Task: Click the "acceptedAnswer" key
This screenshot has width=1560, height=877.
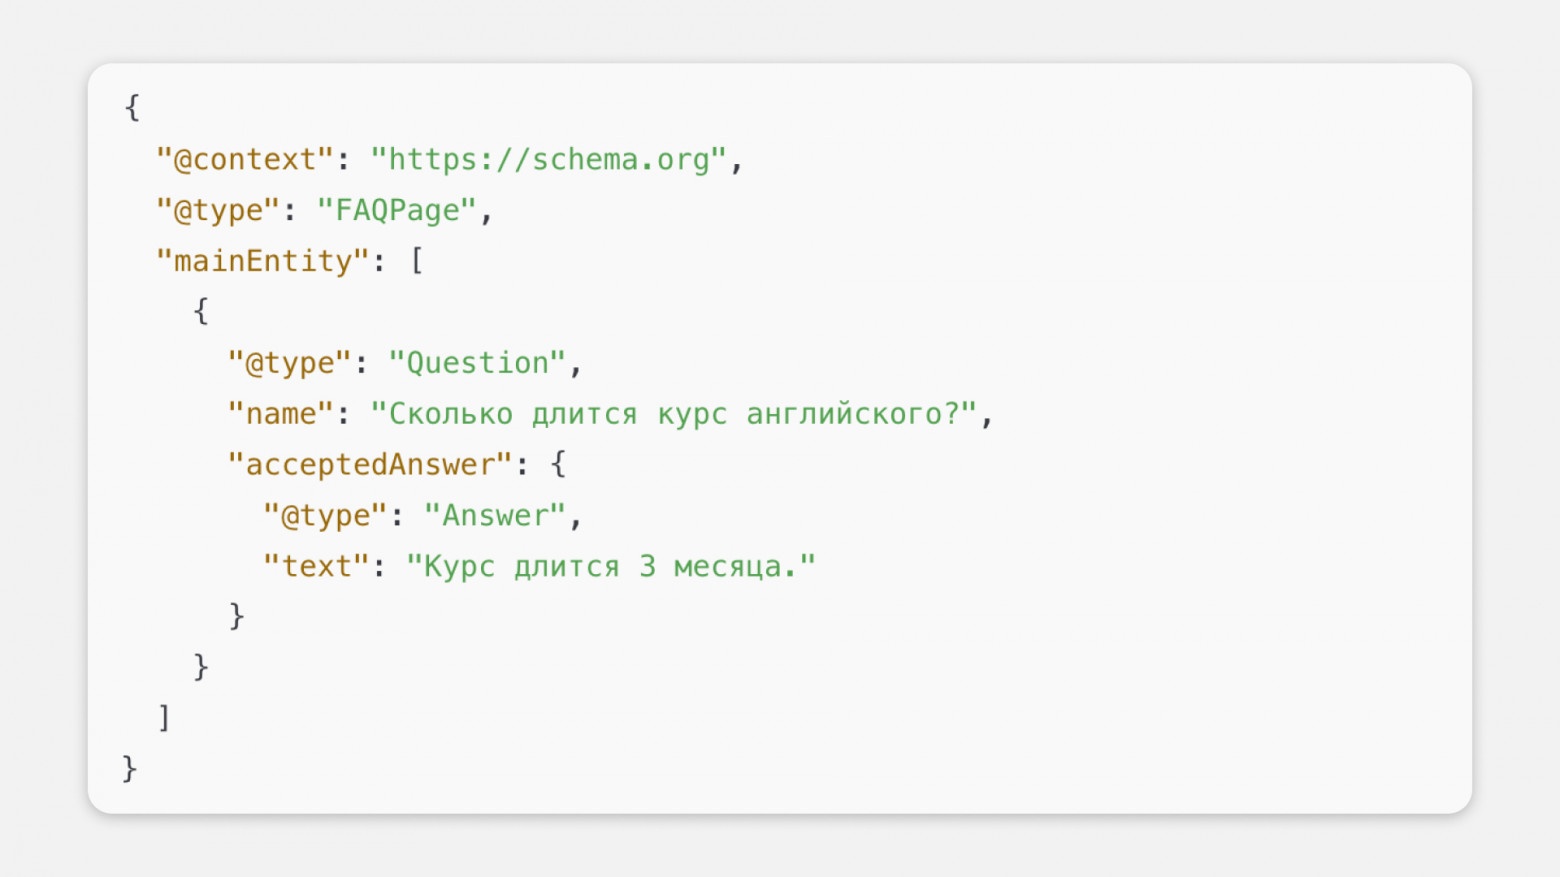Action: pos(370,465)
